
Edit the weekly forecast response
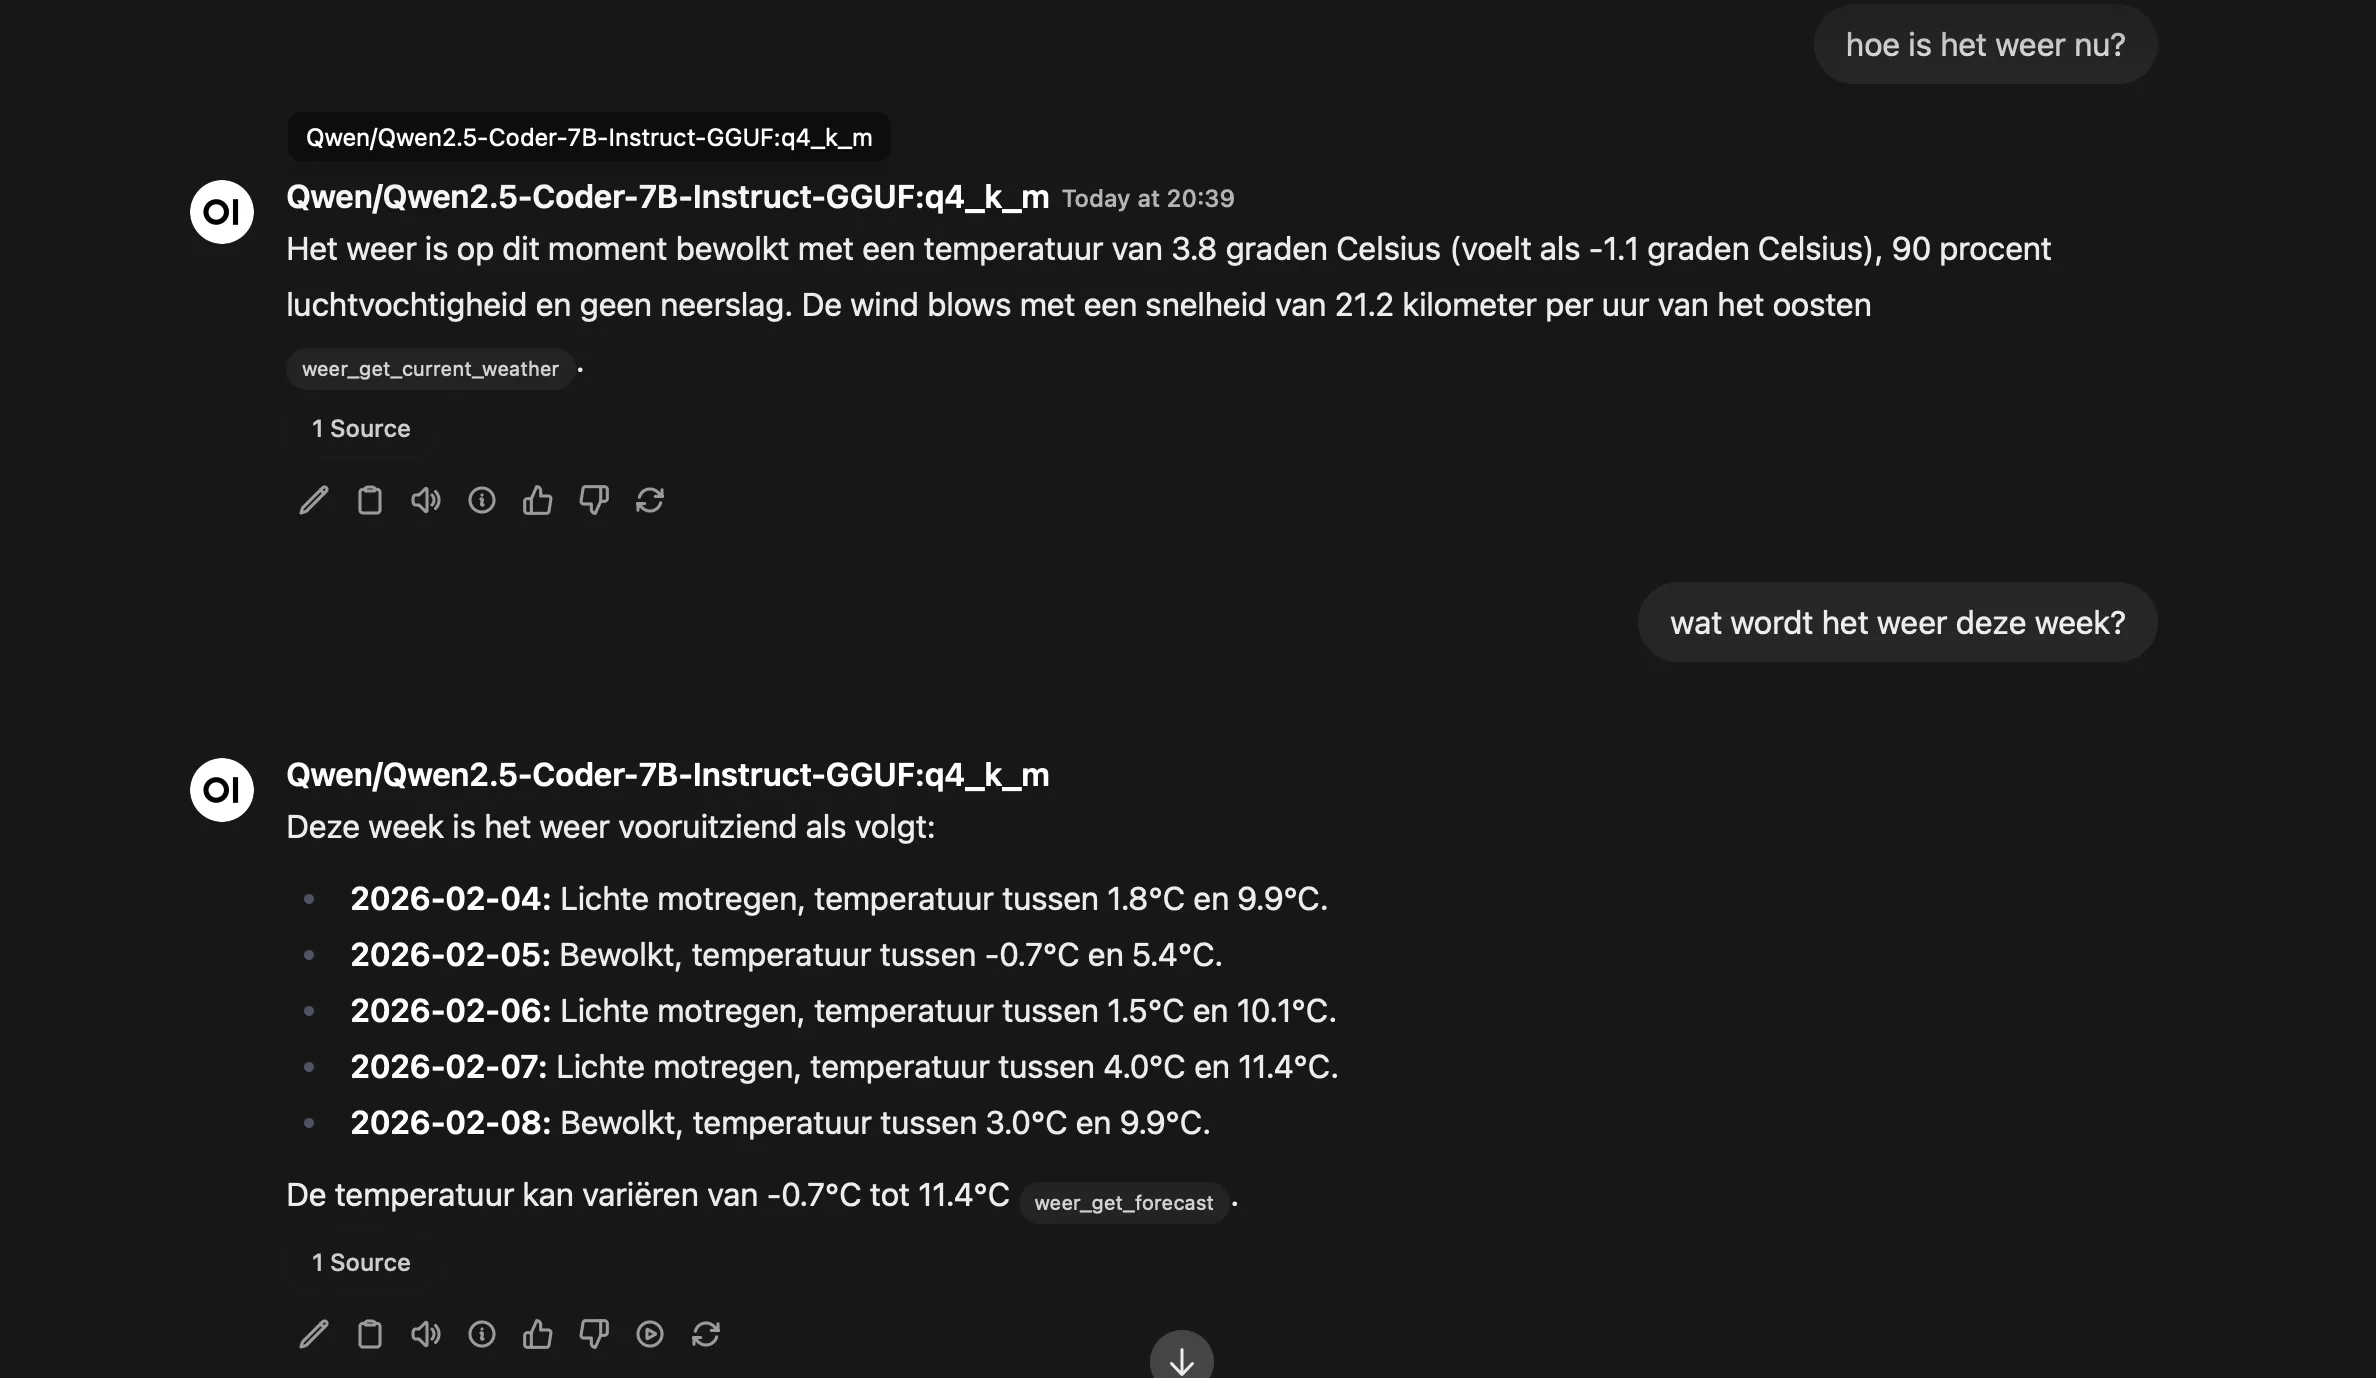click(x=313, y=1335)
